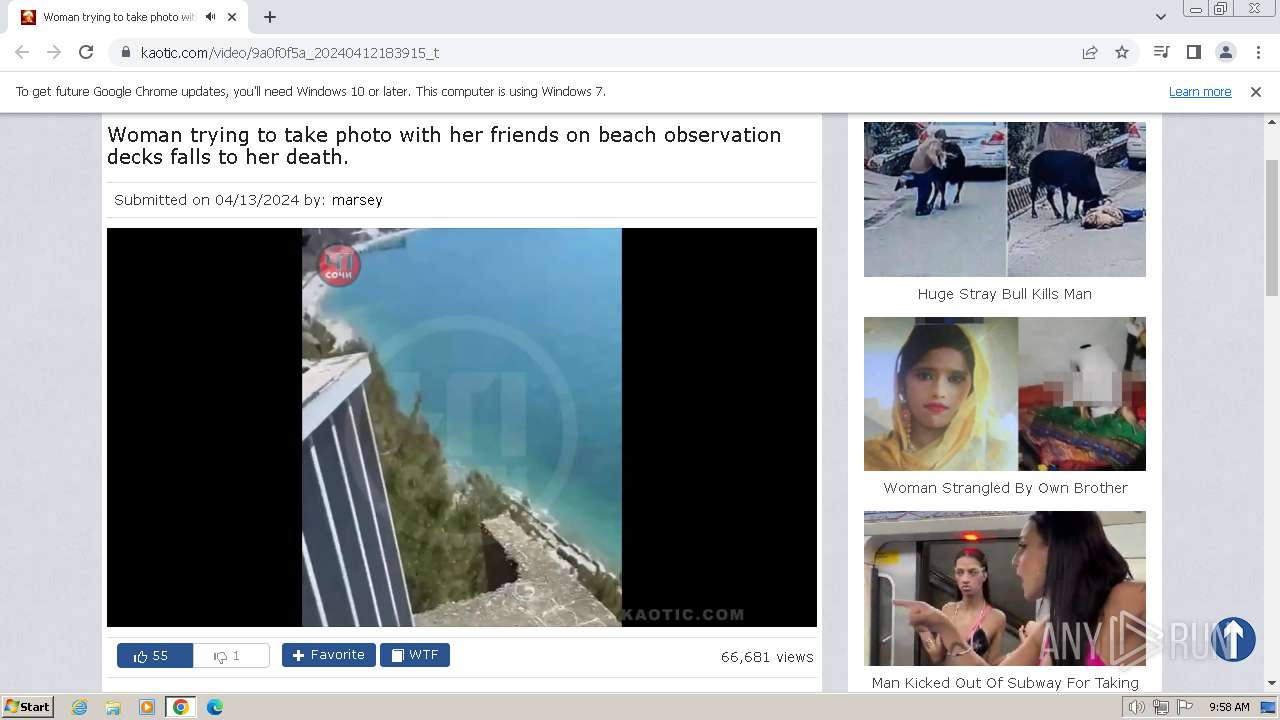The height and width of the screenshot is (720, 1280).
Task: Open Woman Strangled By Own Brother title link
Action: tap(1005, 488)
